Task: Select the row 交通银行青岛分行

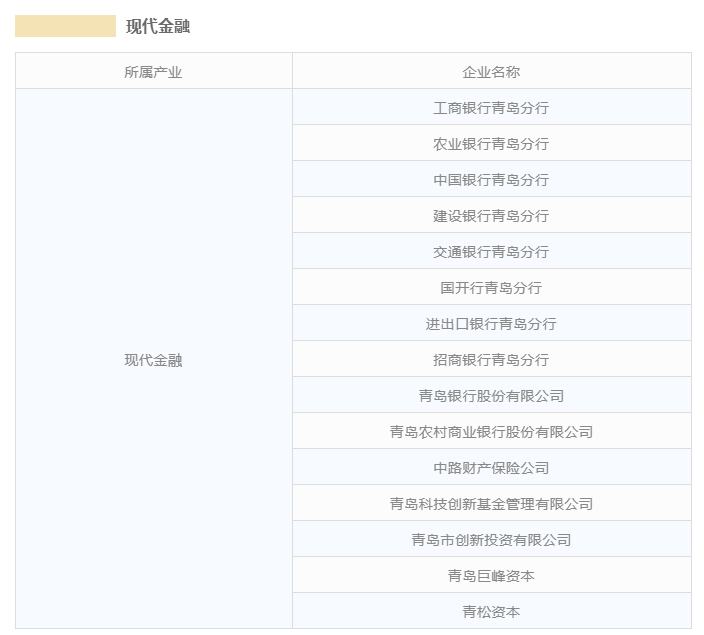Action: click(492, 251)
